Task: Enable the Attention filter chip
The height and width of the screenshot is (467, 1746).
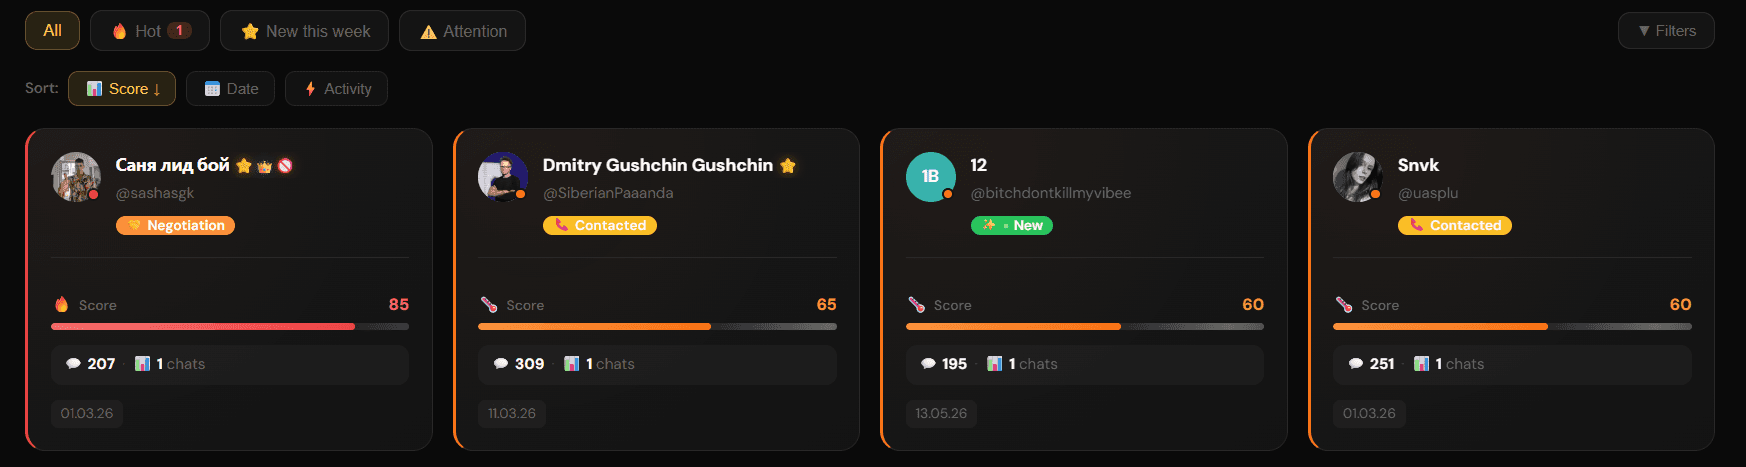Action: 462,31
